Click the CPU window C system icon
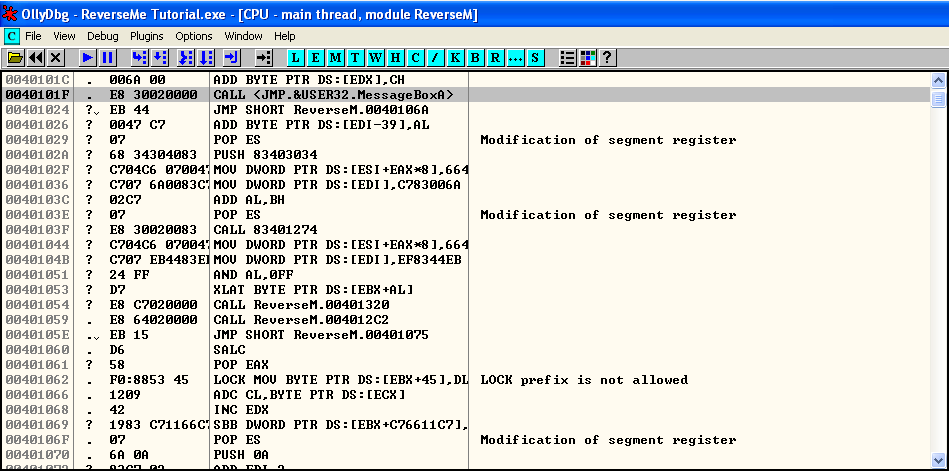Screen dimensions: 949x471 (11, 36)
